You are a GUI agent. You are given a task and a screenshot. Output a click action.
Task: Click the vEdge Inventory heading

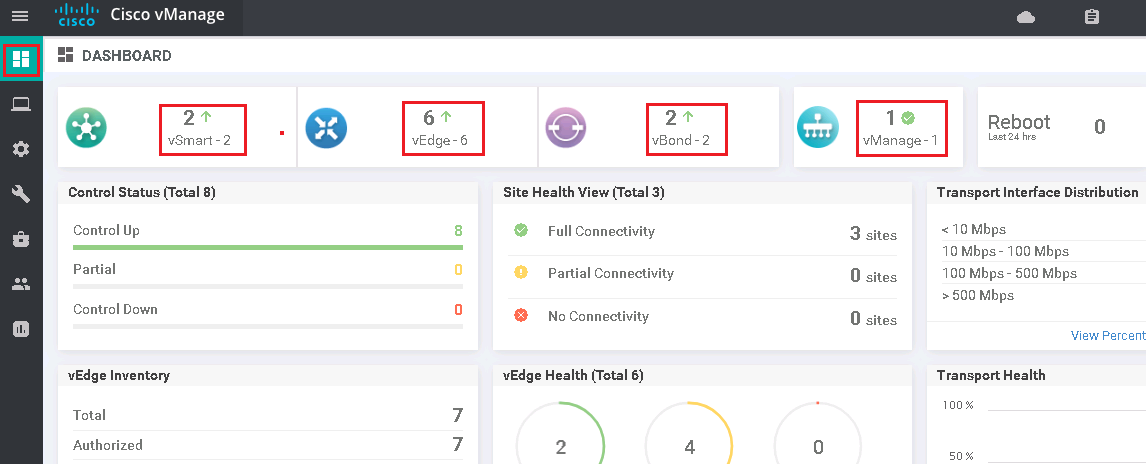(x=119, y=375)
